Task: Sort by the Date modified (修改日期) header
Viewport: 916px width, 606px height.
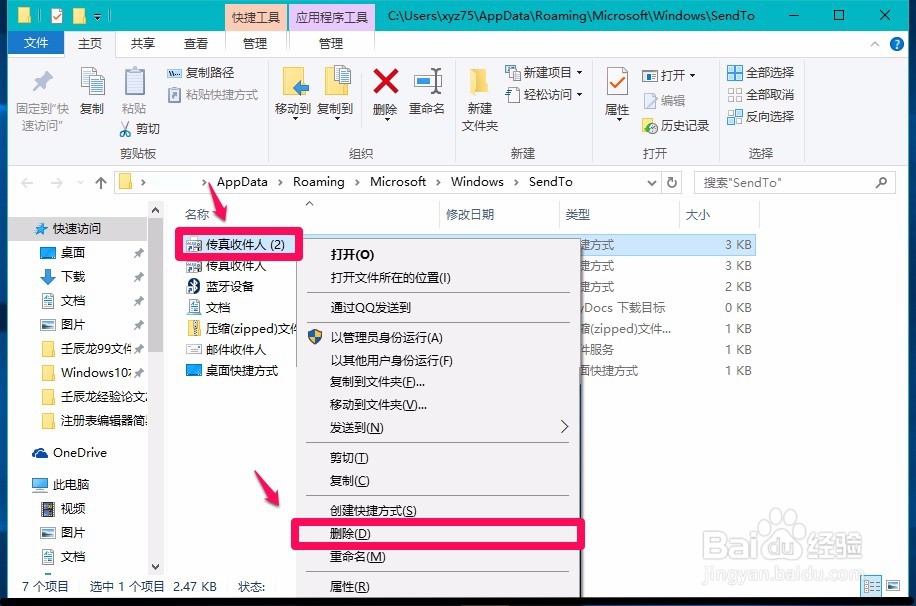Action: click(470, 214)
